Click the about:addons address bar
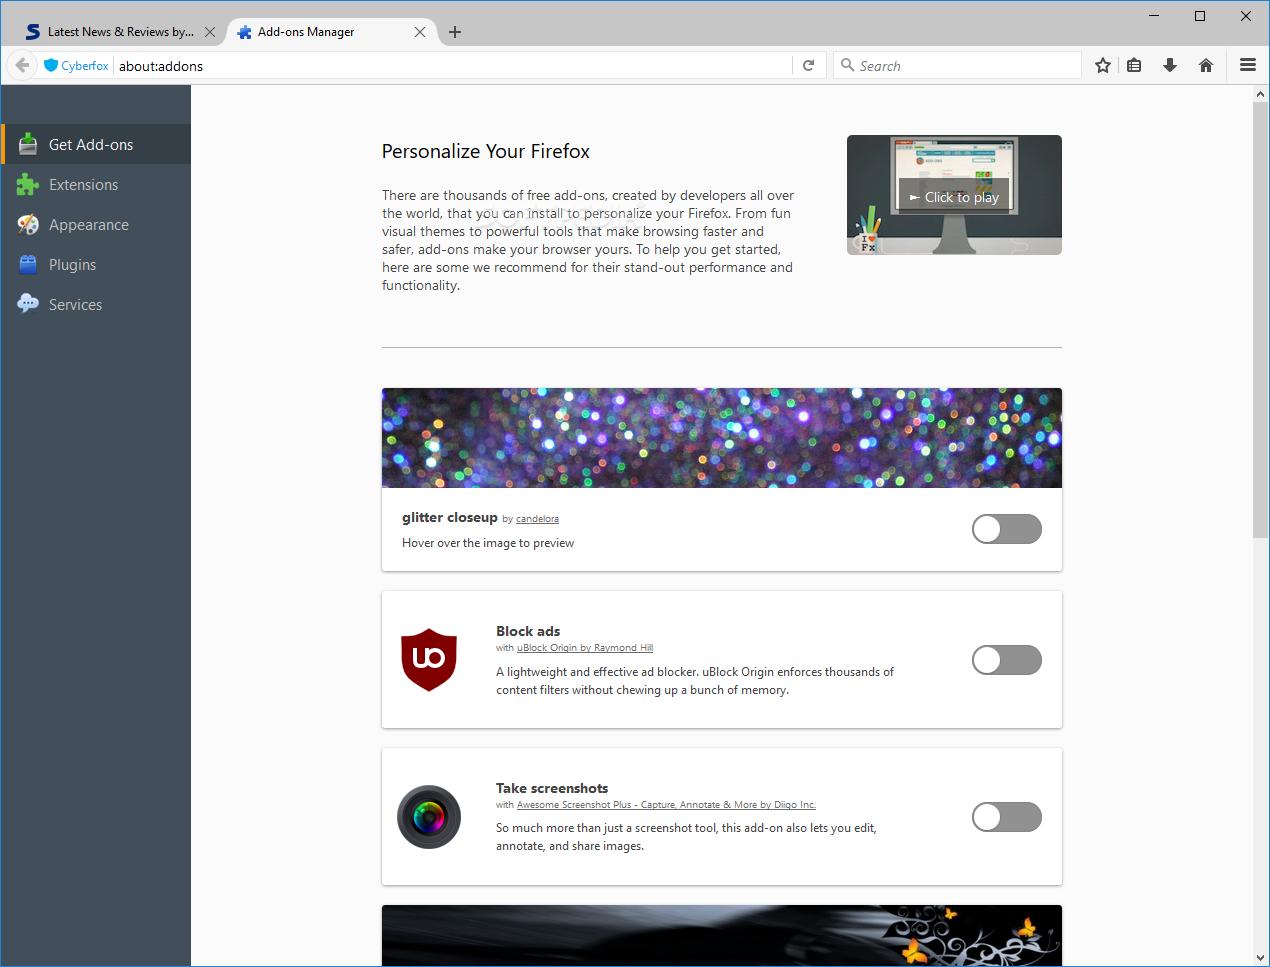1270x967 pixels. pyautogui.click(x=454, y=65)
